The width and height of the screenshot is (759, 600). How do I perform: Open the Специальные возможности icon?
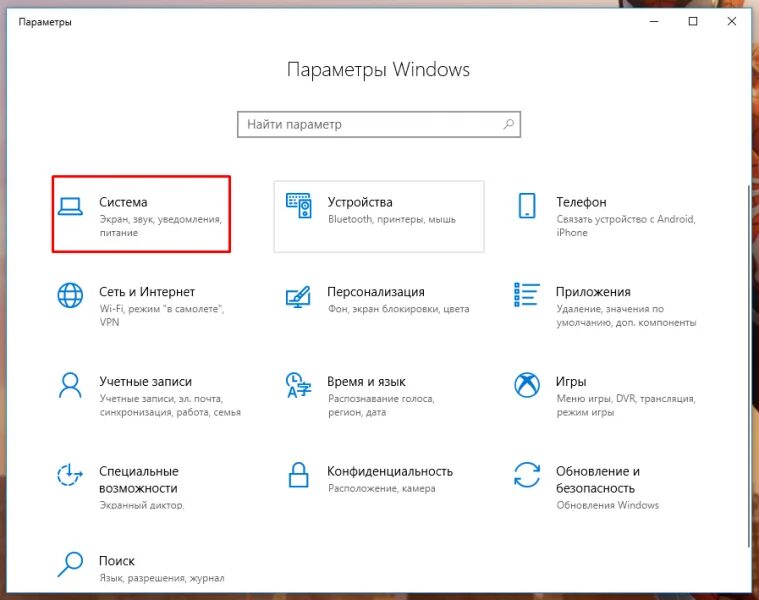(x=70, y=475)
